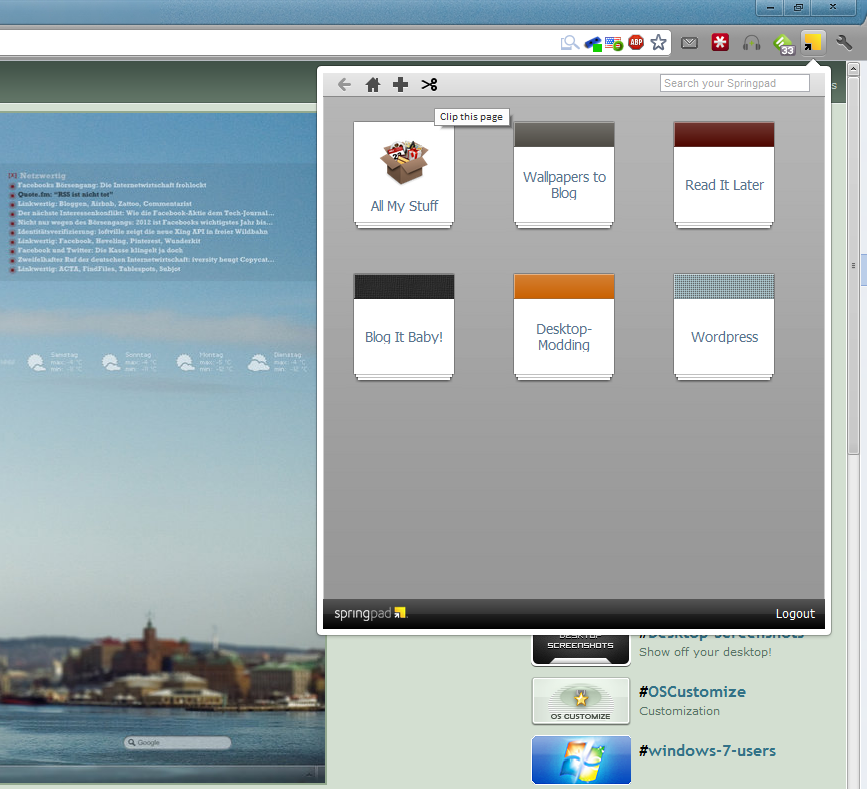Go back in the Springpad popup
This screenshot has width=867, height=789.
pyautogui.click(x=344, y=85)
